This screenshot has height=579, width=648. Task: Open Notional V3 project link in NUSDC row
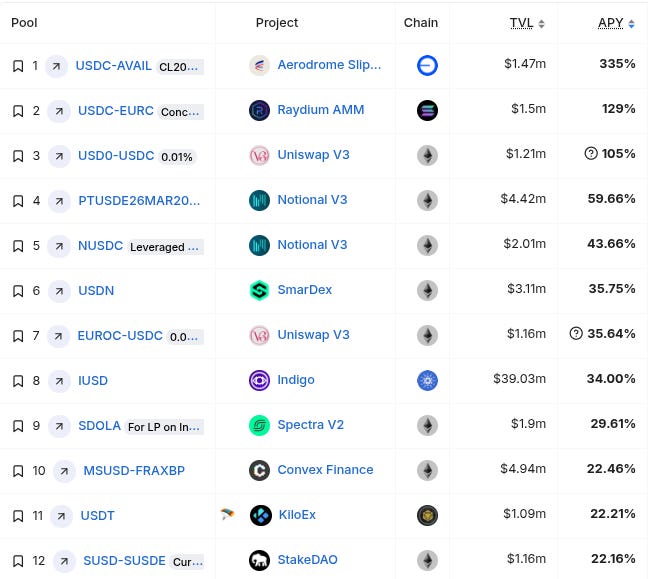(x=312, y=245)
